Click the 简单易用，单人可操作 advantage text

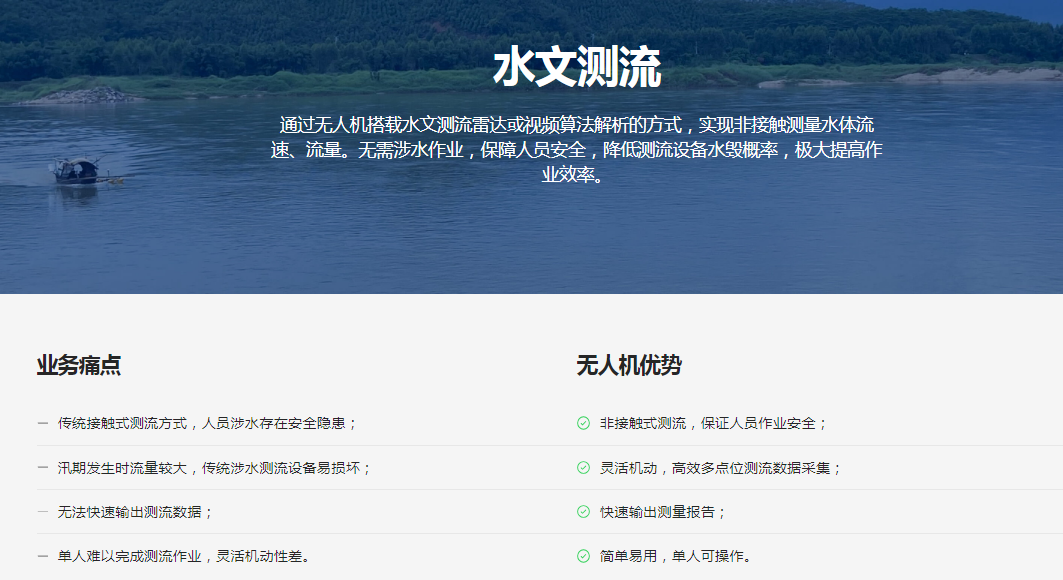pyautogui.click(x=676, y=556)
